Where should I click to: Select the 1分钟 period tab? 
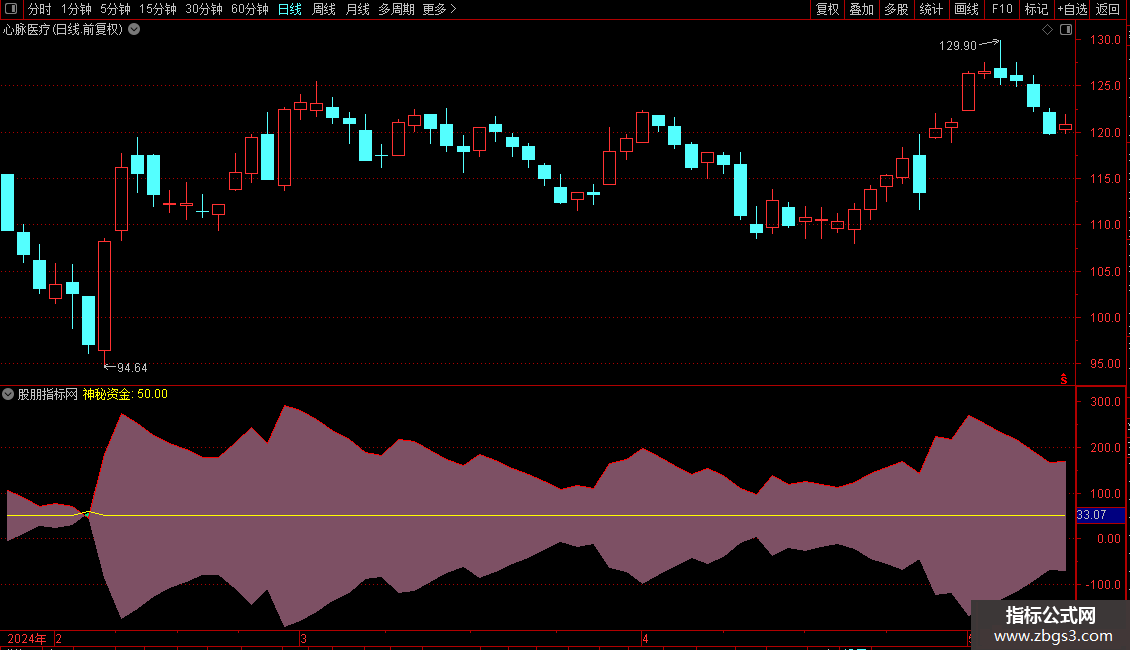point(76,9)
